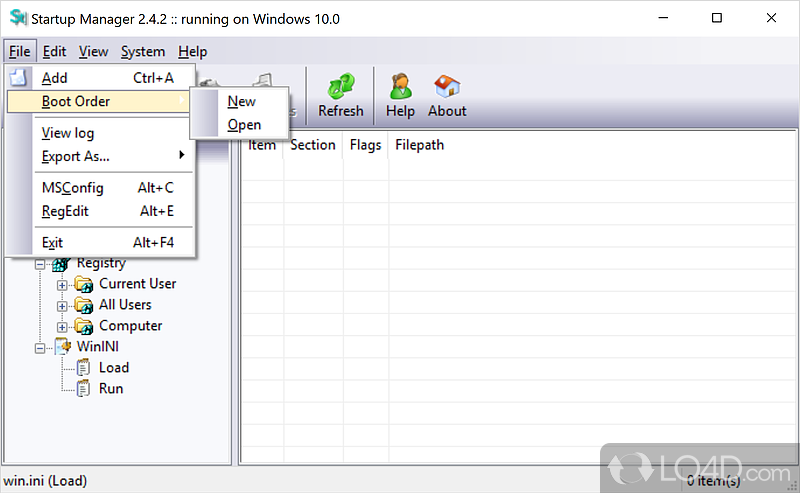Close the File menu via File
The width and height of the screenshot is (800, 493).
click(19, 52)
